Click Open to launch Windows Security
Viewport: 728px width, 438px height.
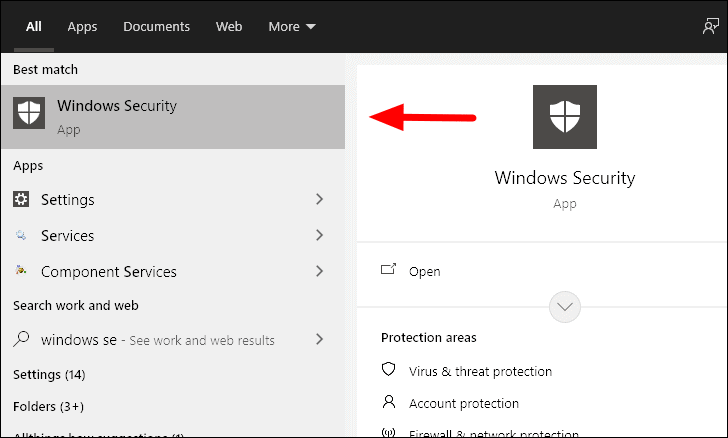click(x=424, y=271)
